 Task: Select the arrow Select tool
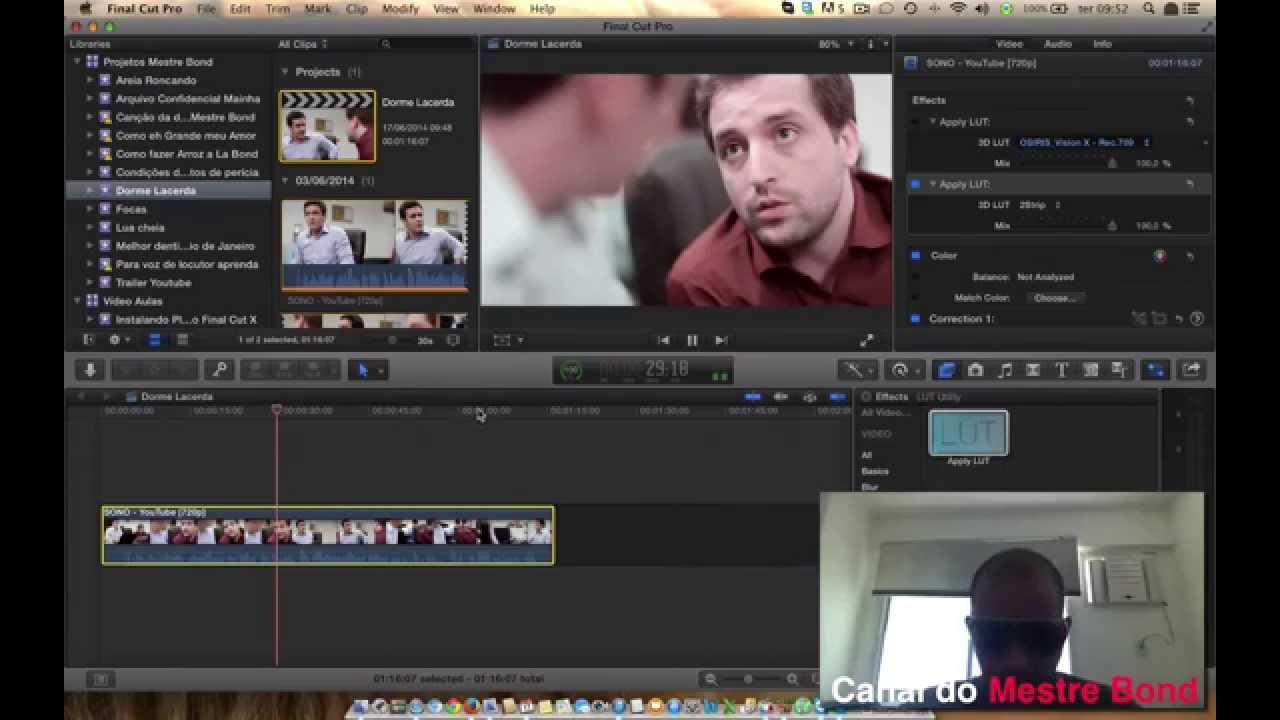pos(368,370)
